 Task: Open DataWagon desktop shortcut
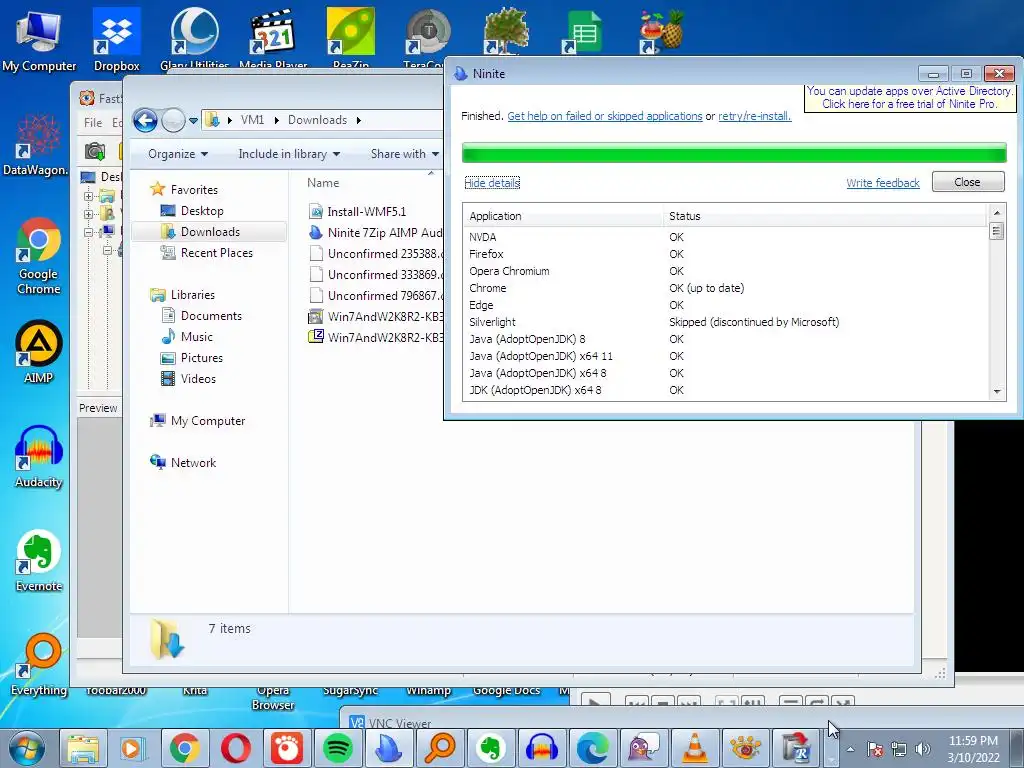(37, 145)
